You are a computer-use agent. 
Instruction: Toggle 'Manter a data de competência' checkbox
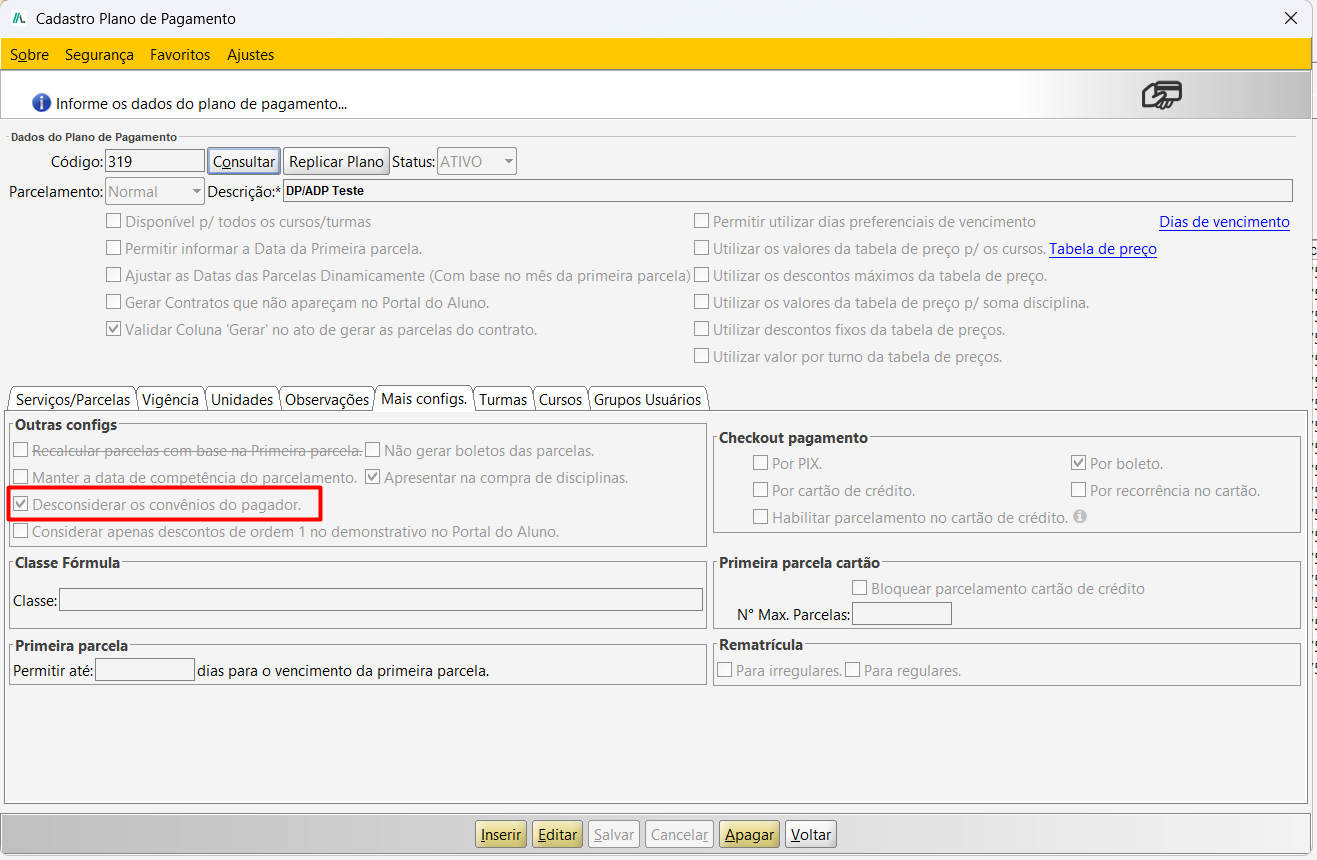pos(21,478)
